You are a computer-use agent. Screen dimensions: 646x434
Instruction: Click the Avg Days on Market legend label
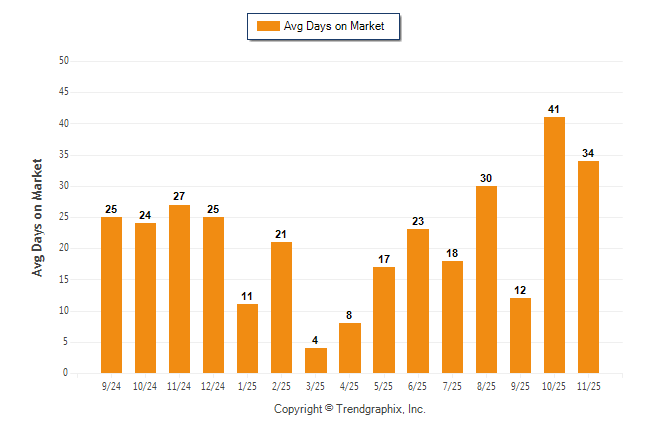pos(334,26)
